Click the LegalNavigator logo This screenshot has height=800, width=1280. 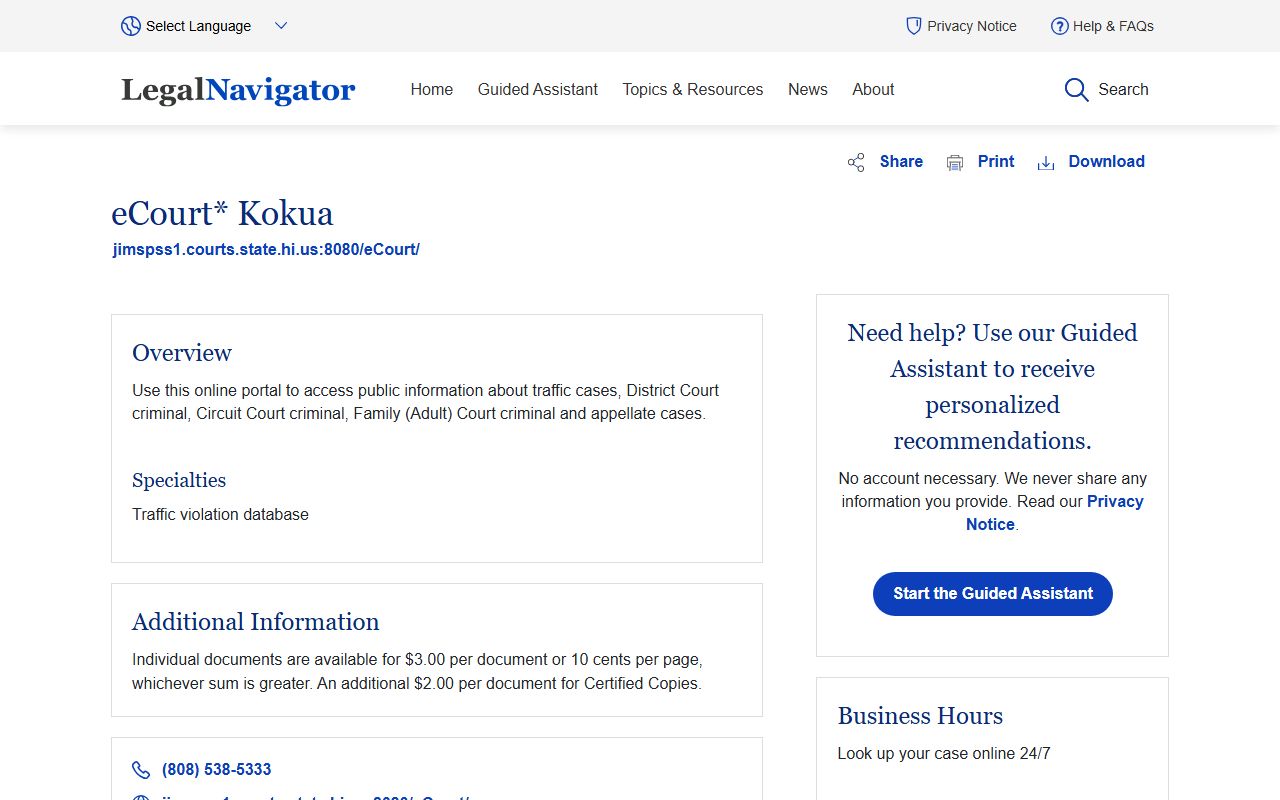(238, 89)
